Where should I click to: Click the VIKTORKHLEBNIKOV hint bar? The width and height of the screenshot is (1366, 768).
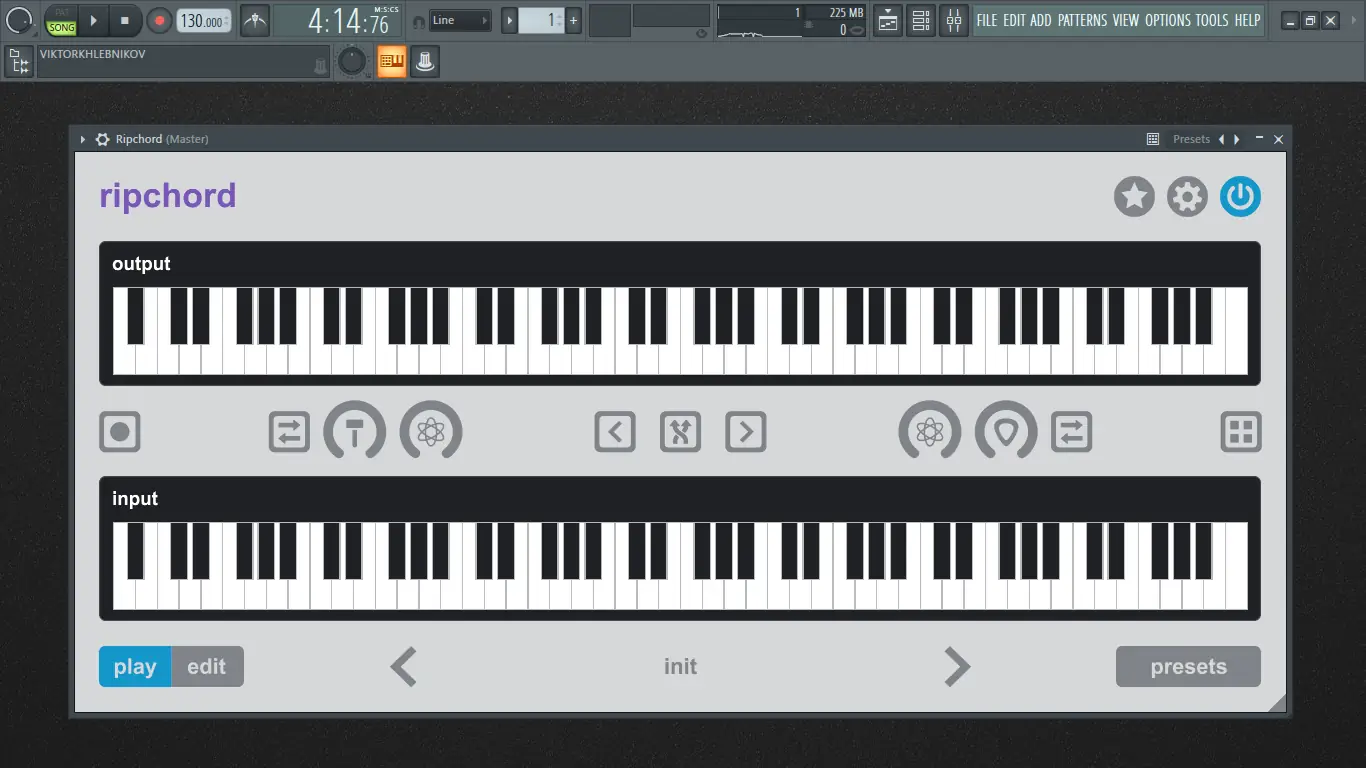[x=183, y=62]
